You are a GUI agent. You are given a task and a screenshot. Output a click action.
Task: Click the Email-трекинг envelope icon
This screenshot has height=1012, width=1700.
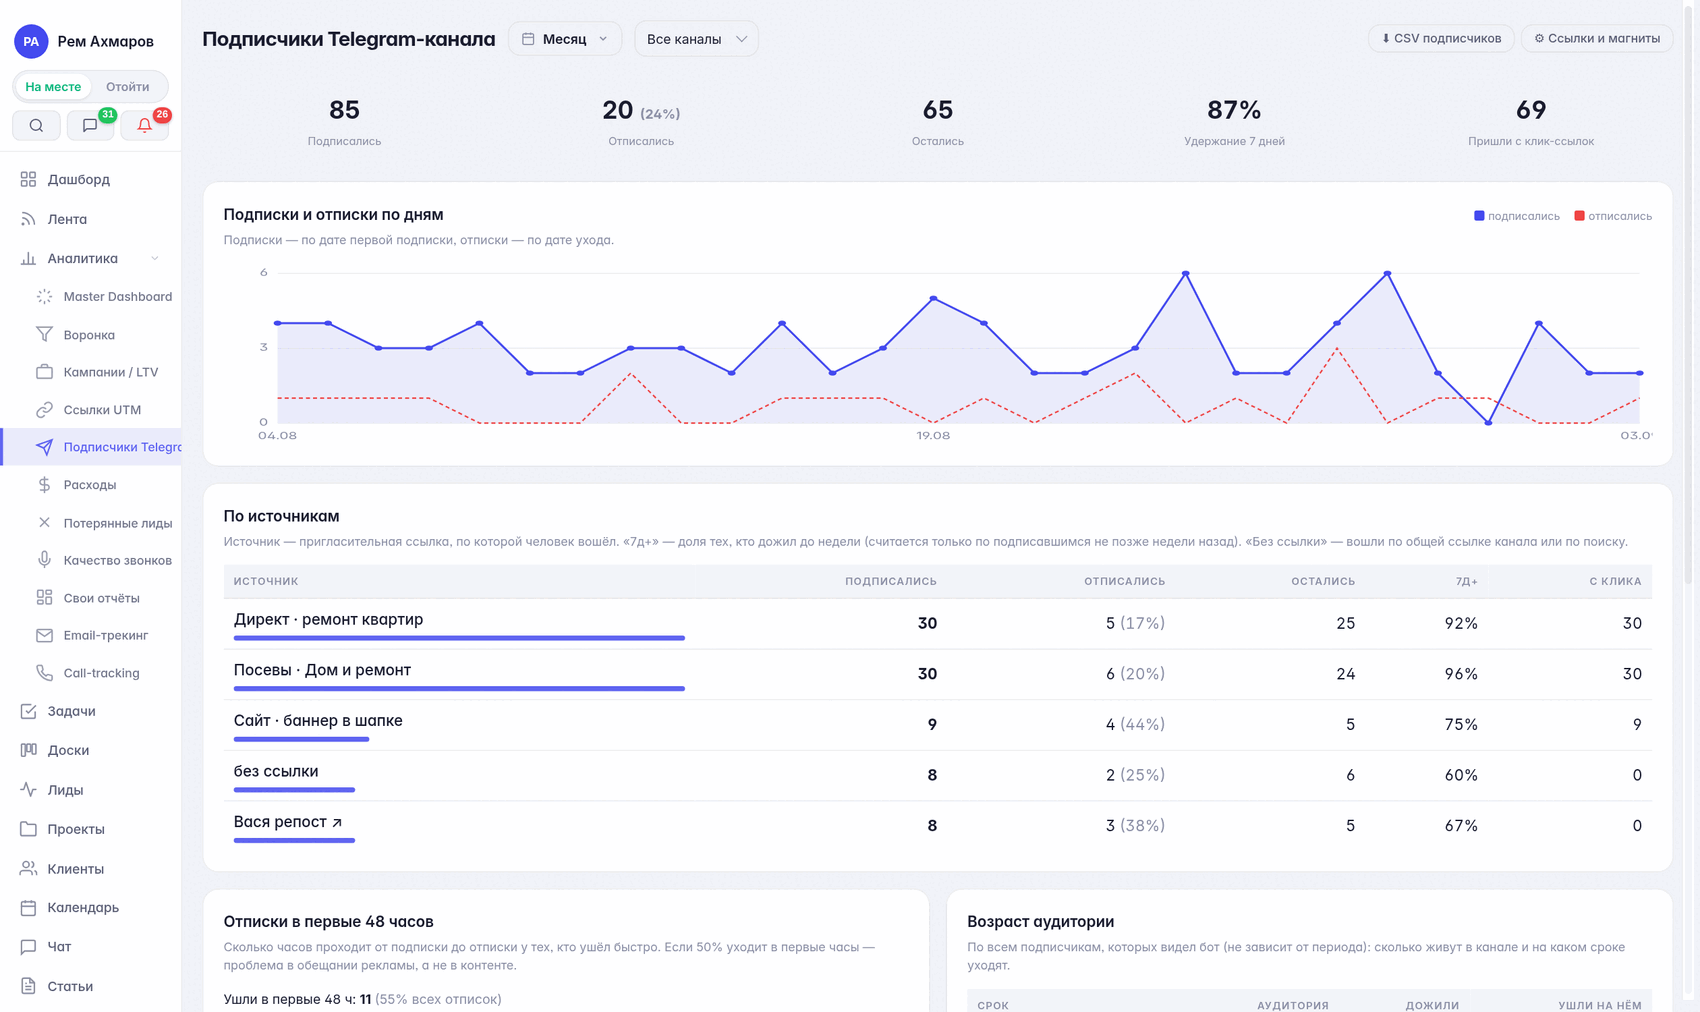point(44,635)
